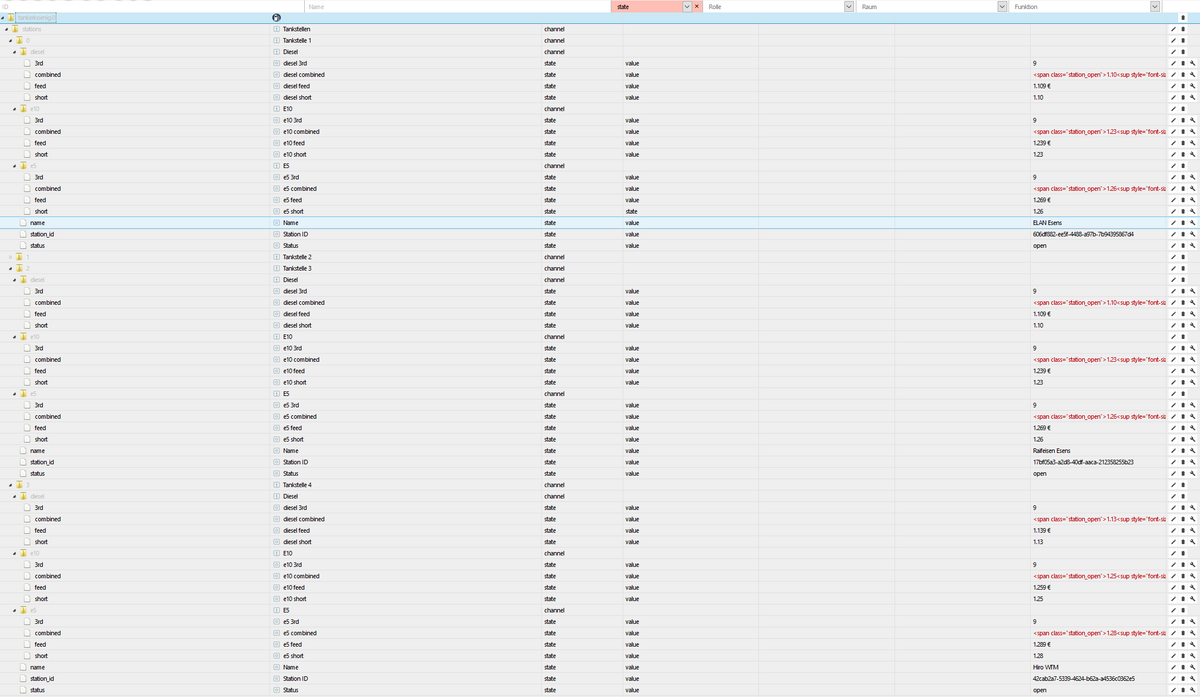
Task: Delete the Tankstelle 4 channel
Action: coord(1183,485)
